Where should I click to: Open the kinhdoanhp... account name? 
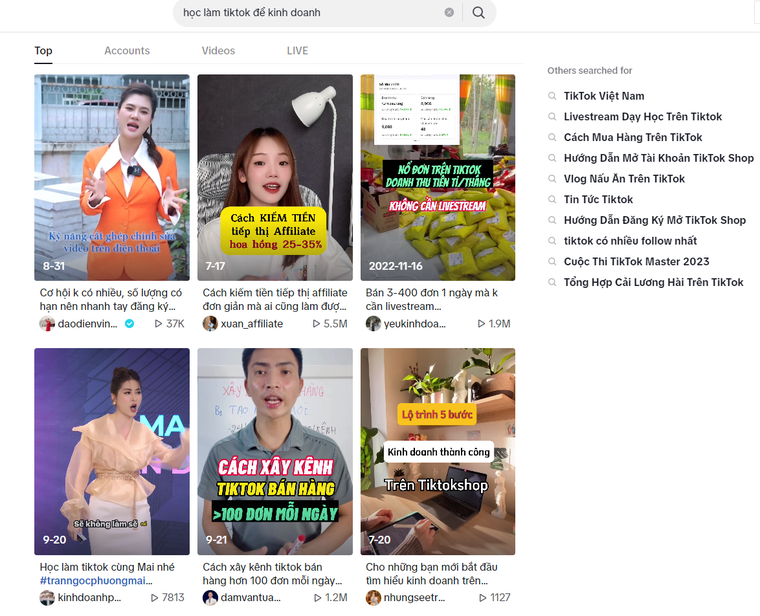coord(89,598)
